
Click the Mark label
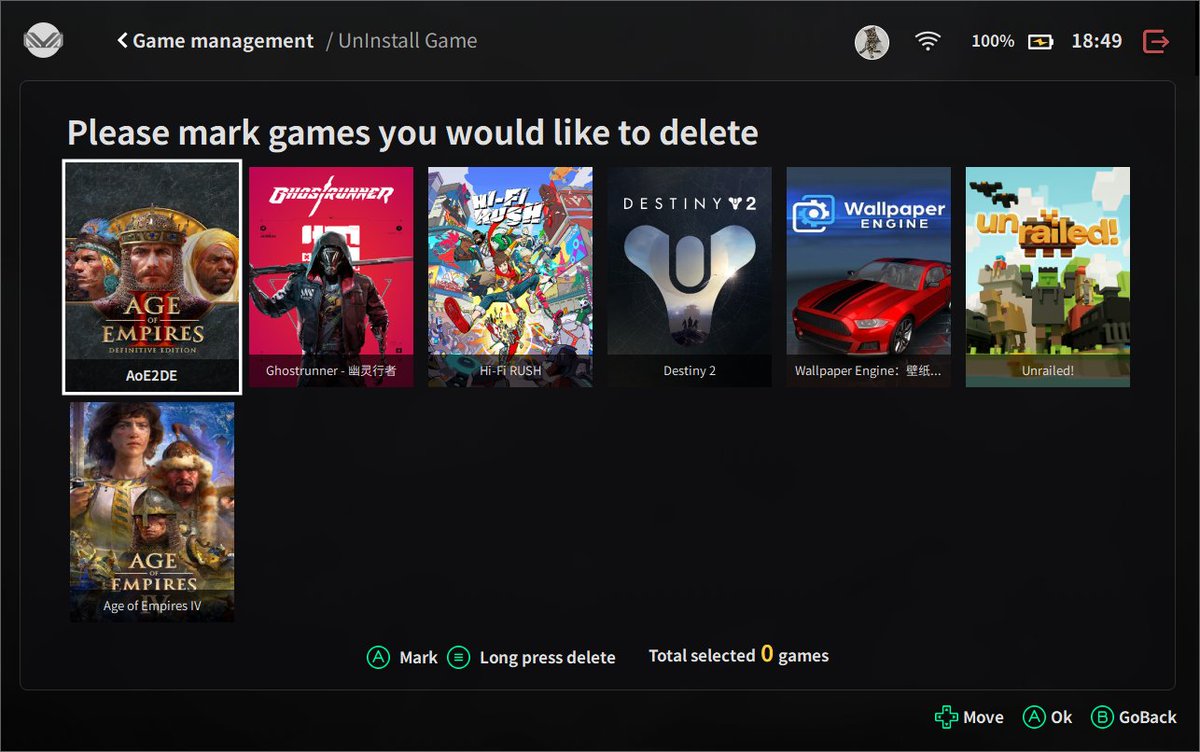click(419, 657)
